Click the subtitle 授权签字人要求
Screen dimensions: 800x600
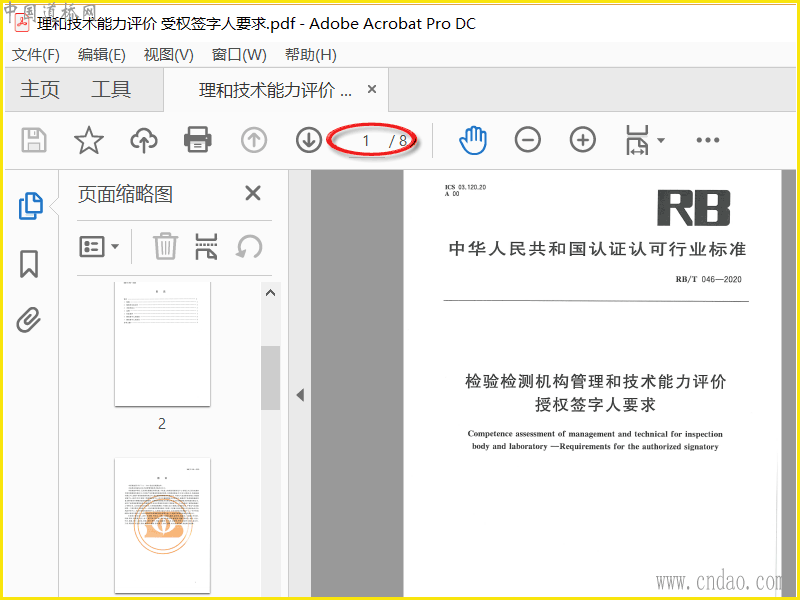(x=595, y=405)
